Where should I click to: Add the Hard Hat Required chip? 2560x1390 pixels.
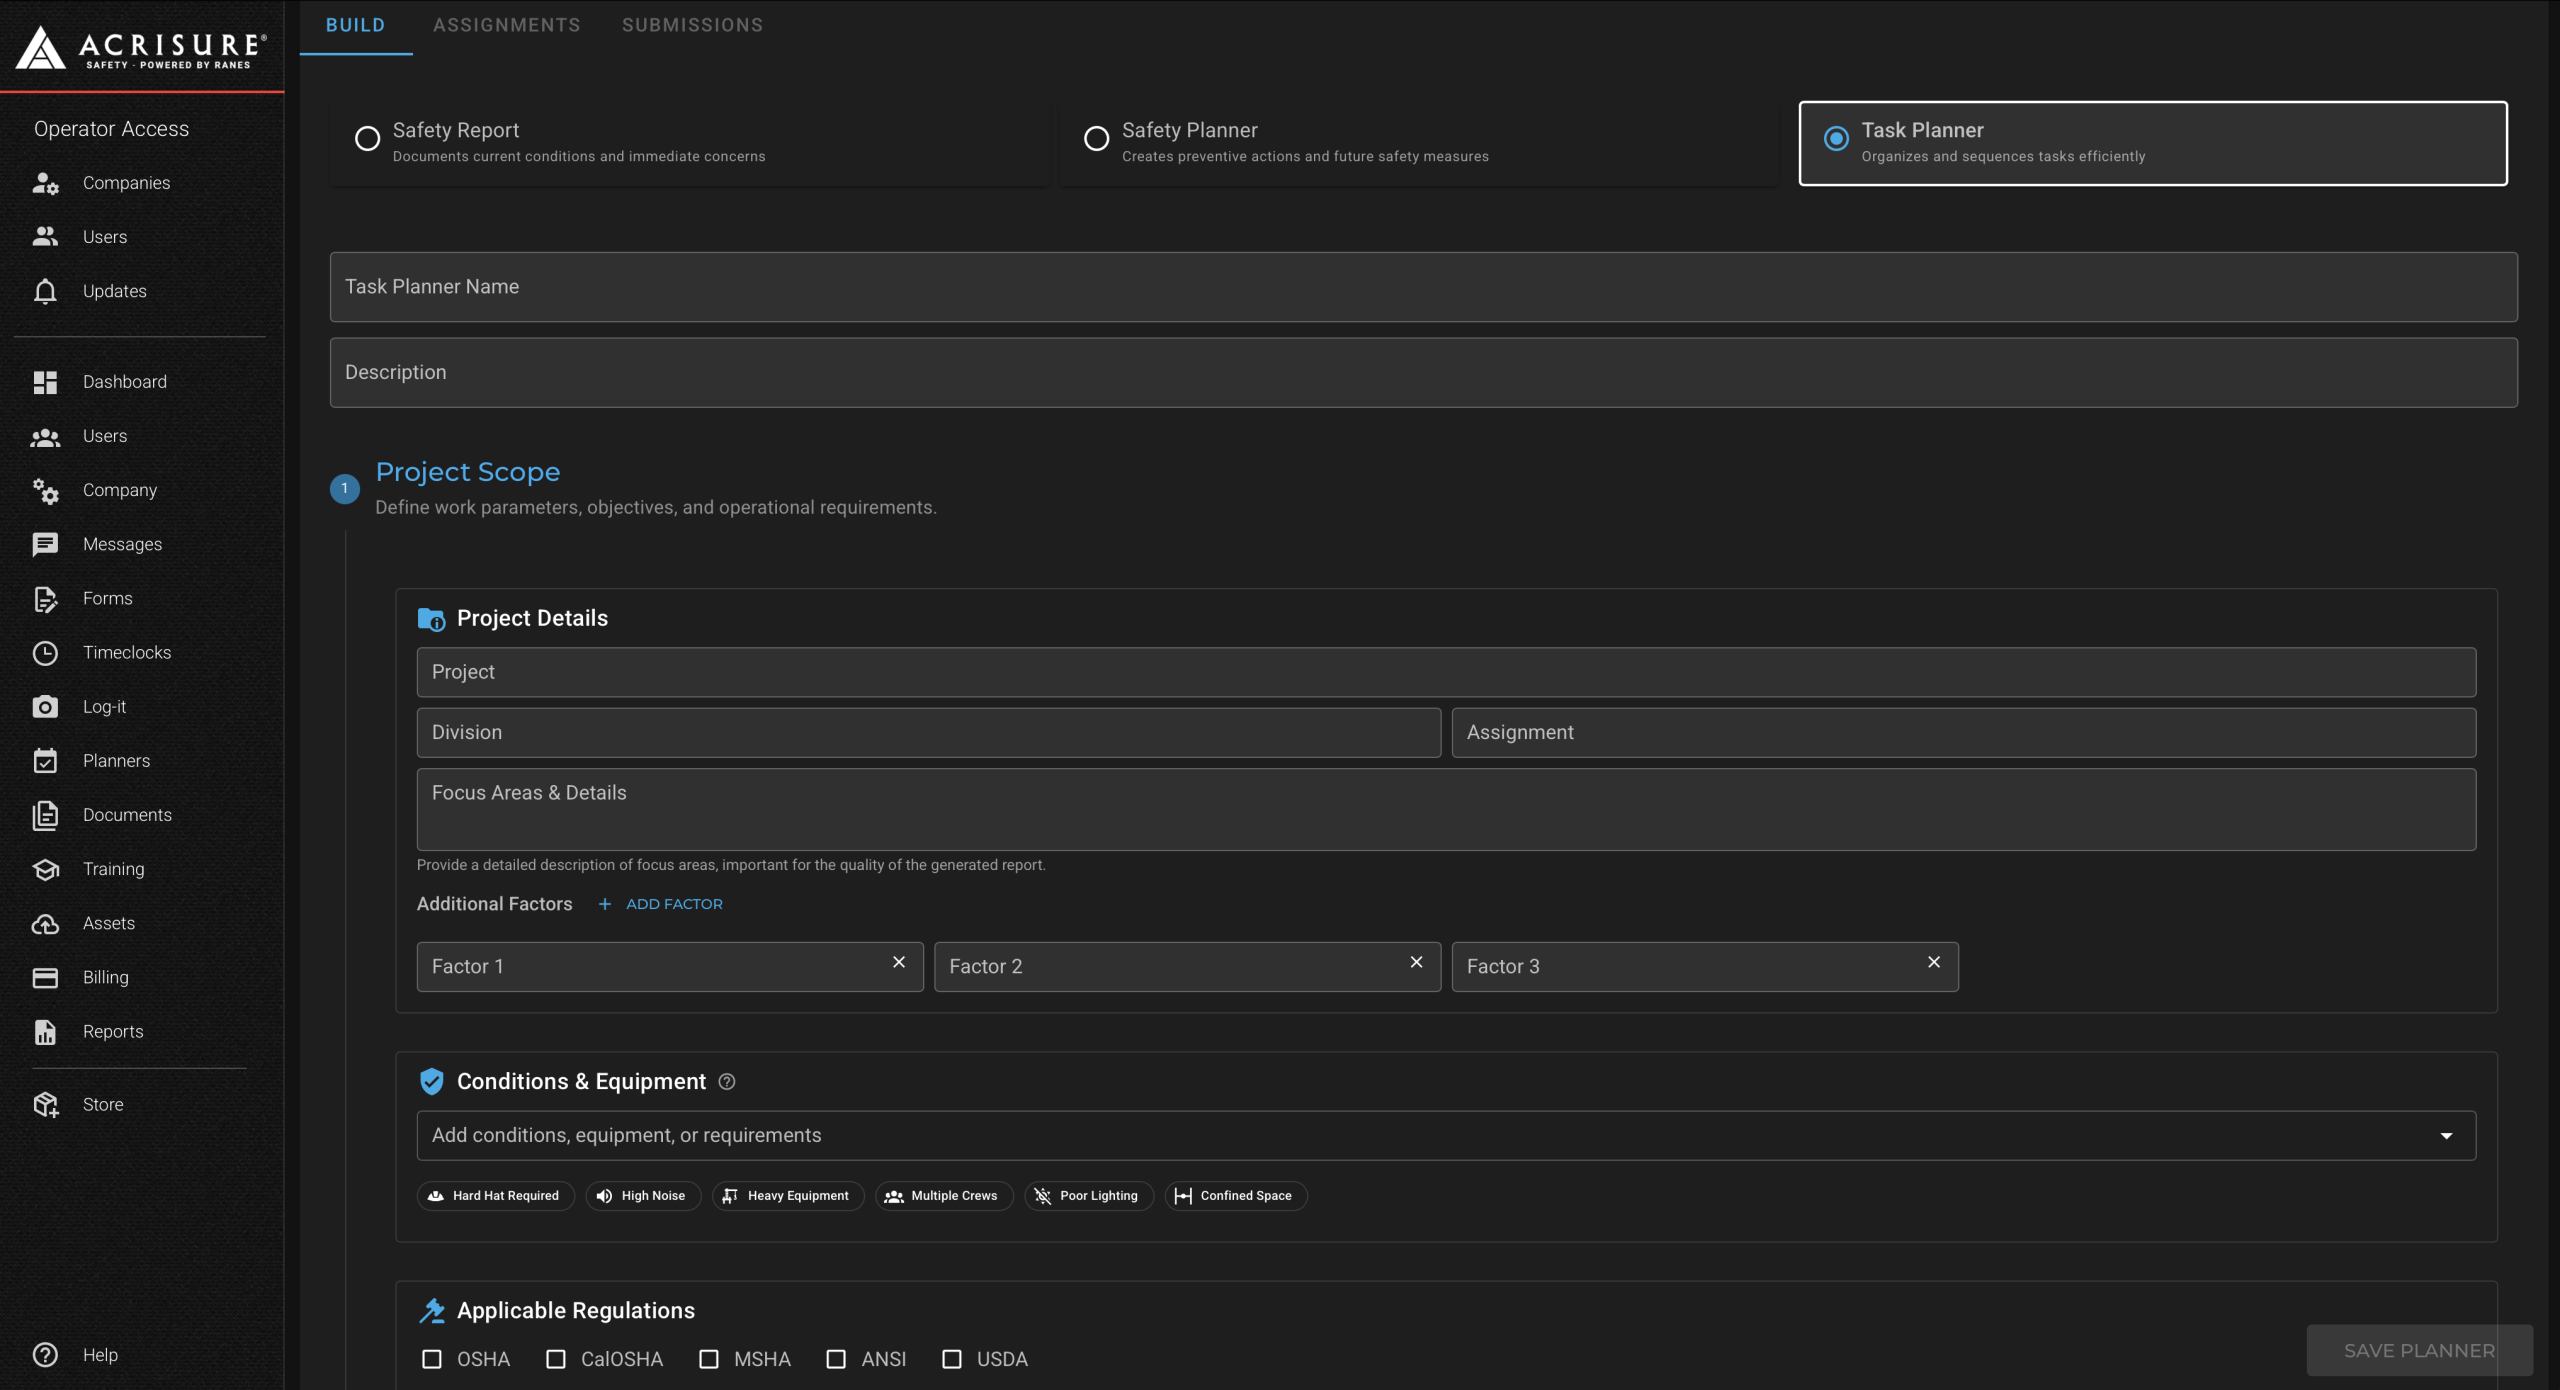point(495,1196)
